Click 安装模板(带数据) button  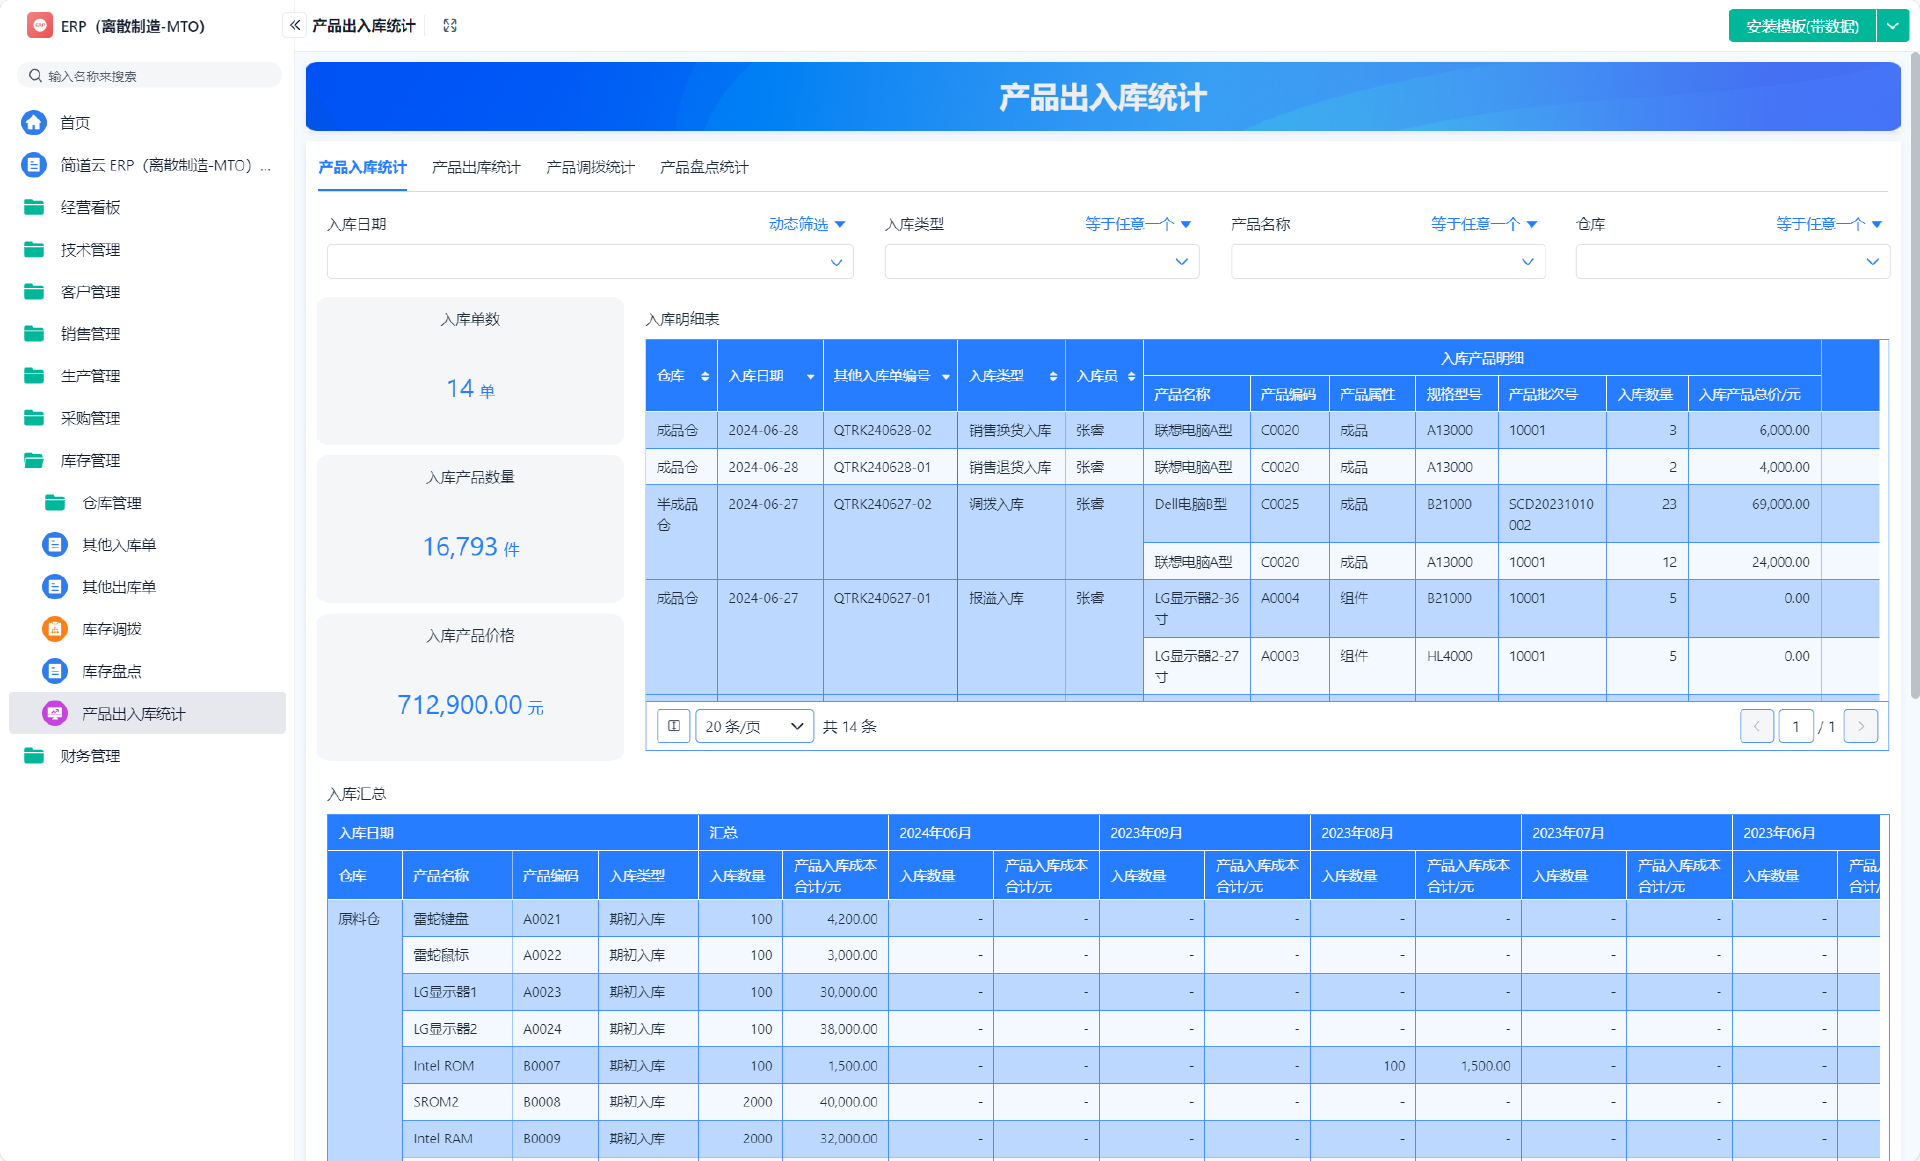1802,26
